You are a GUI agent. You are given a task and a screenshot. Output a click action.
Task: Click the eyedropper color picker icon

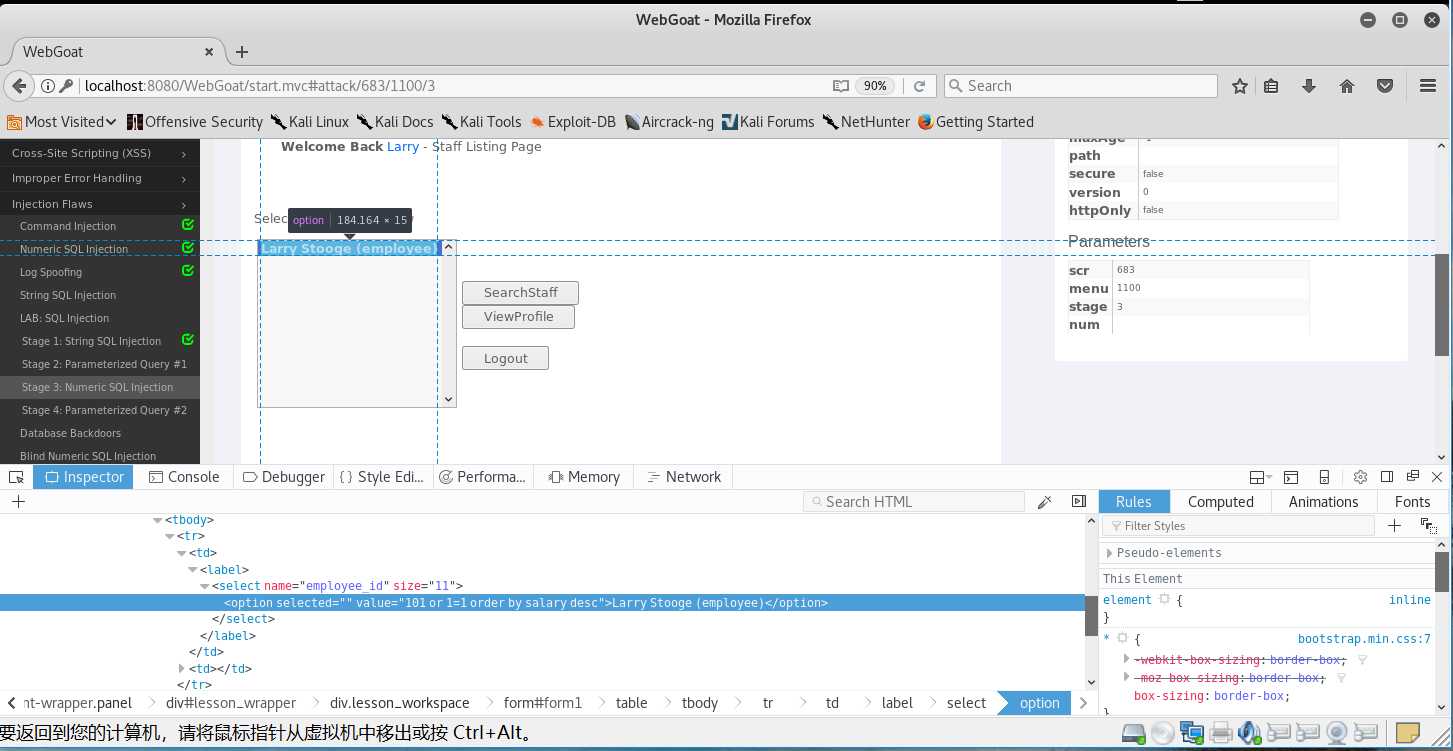coord(1044,502)
